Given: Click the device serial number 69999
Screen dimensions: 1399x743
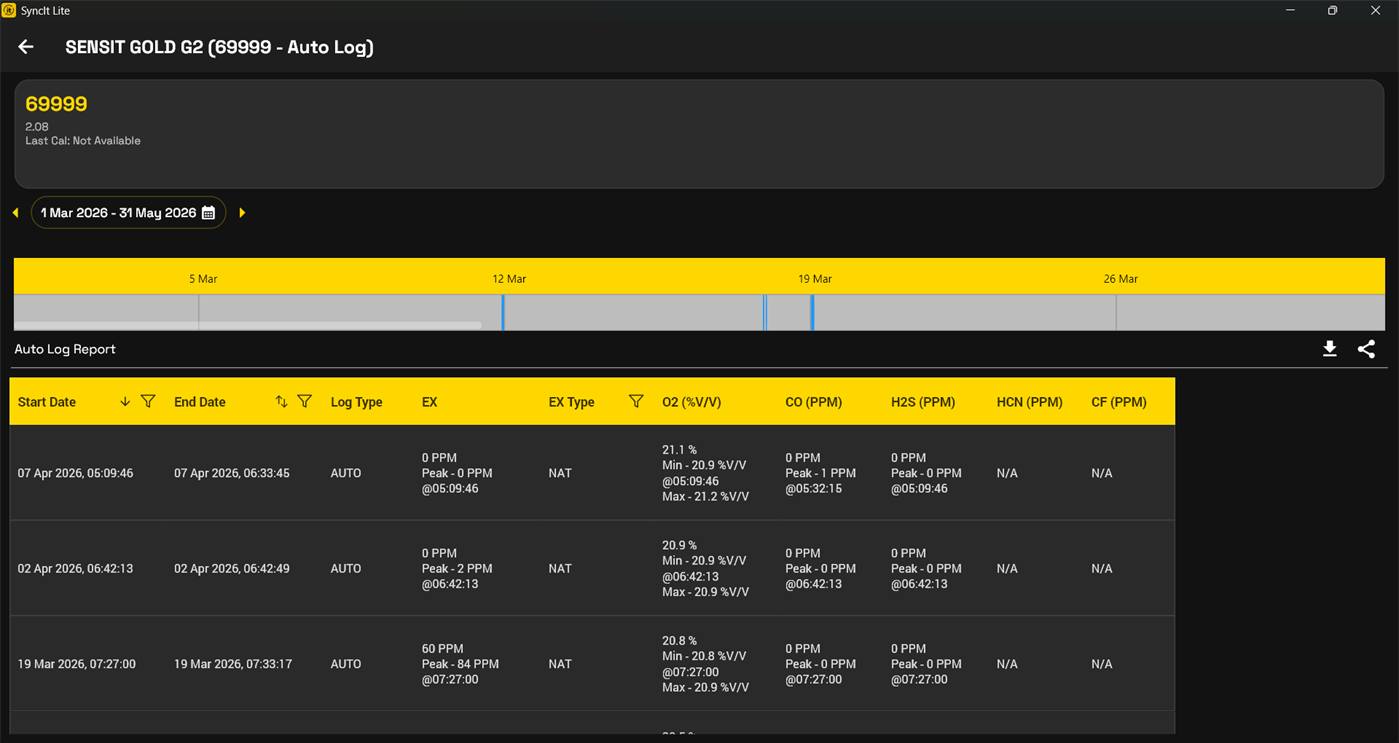Looking at the screenshot, I should click(x=56, y=104).
